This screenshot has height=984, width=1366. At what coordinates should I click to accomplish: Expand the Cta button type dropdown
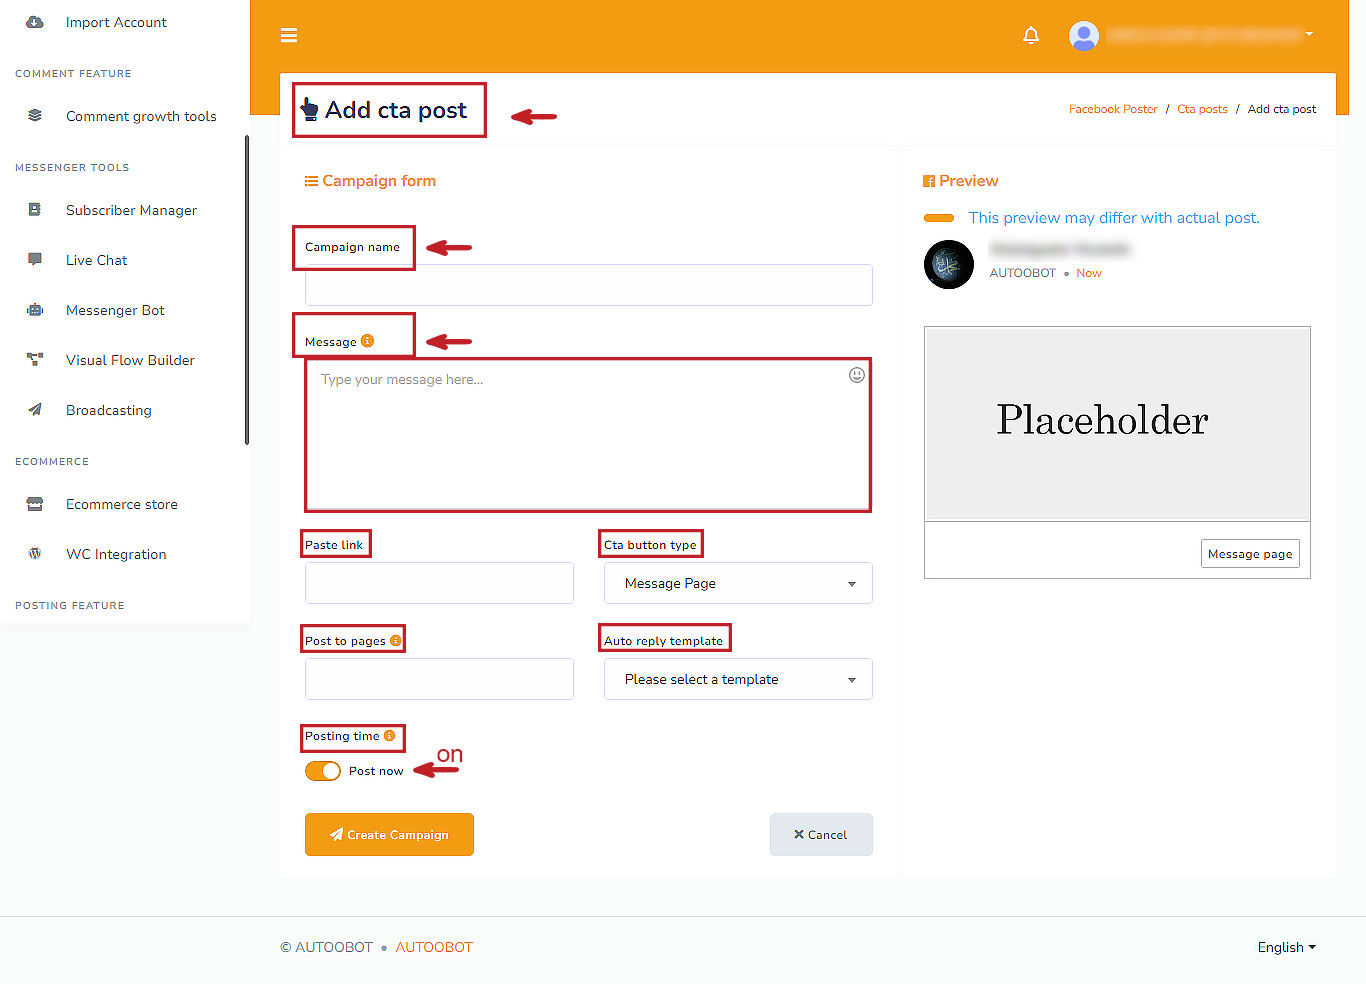(x=738, y=583)
